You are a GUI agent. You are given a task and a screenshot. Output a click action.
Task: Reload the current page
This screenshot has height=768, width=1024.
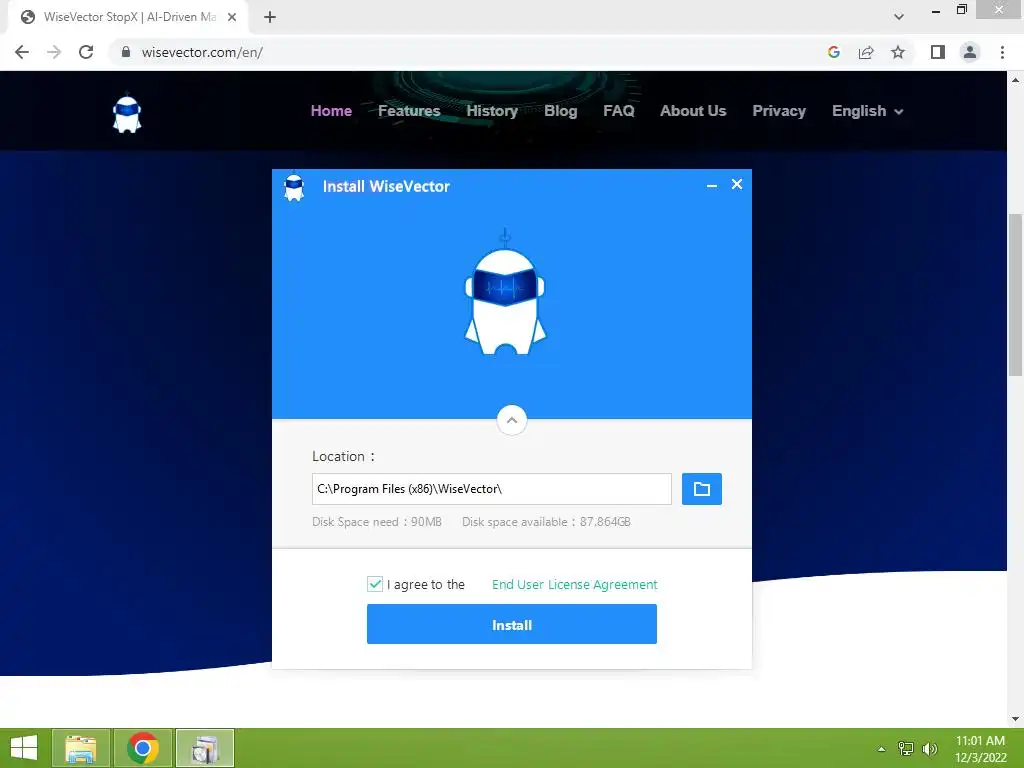pos(86,52)
